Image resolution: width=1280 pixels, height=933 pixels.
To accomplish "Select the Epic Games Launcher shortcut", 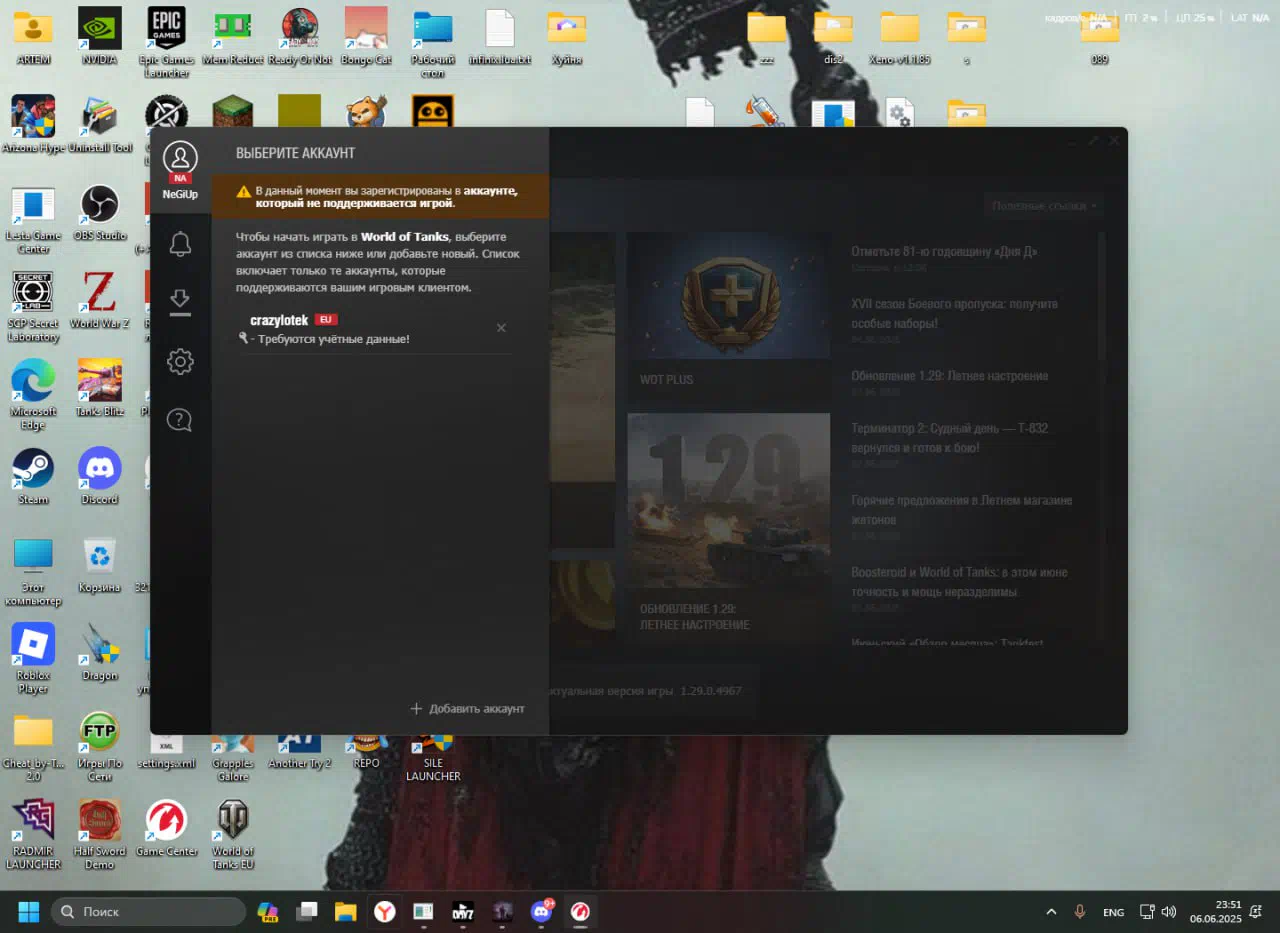I will click(166, 42).
